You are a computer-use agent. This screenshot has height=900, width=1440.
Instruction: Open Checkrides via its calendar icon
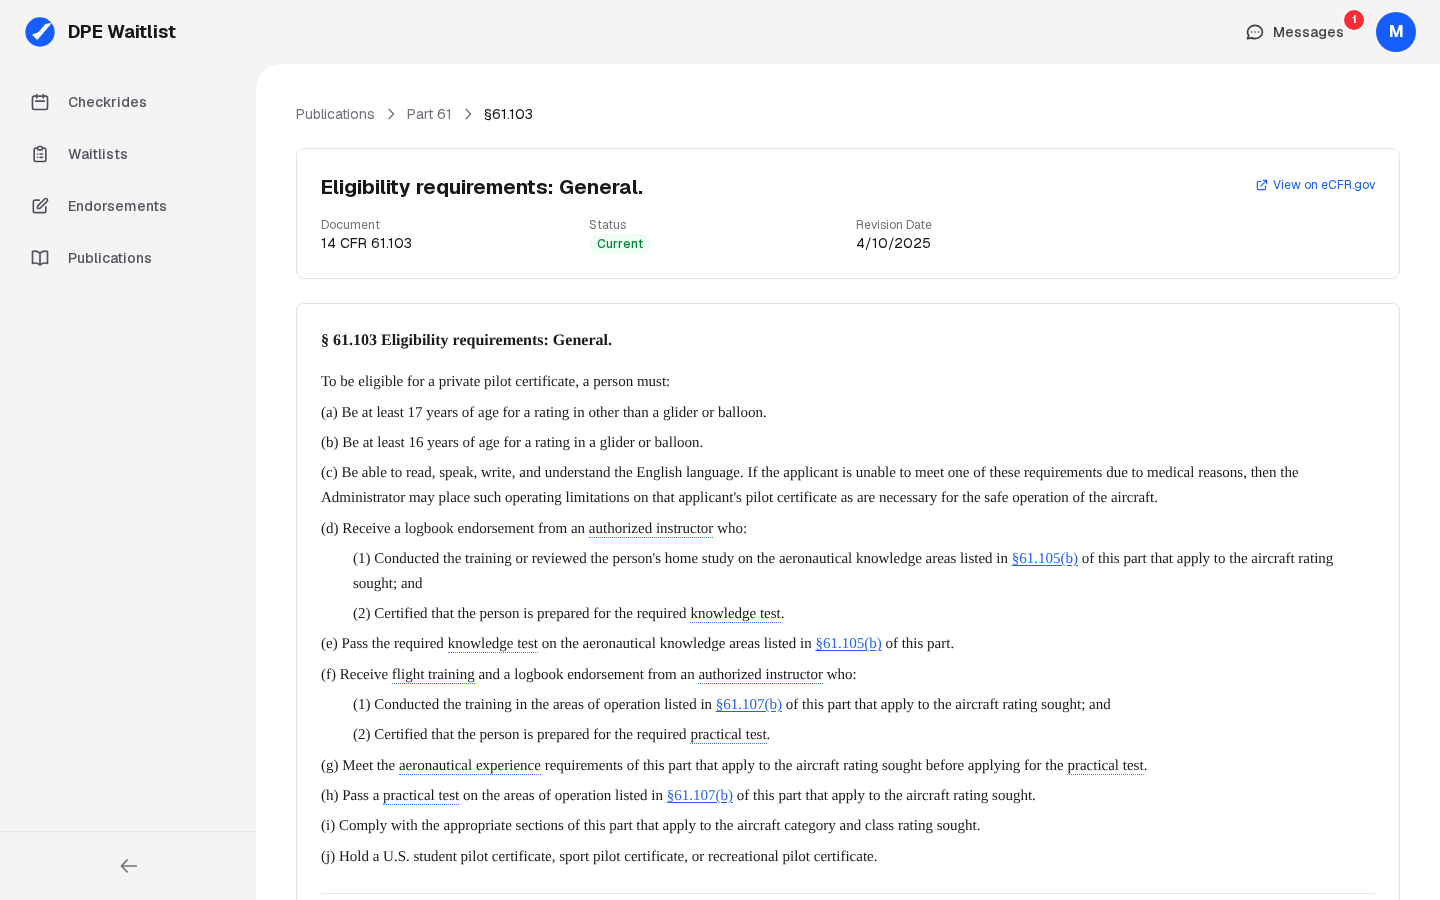(x=40, y=102)
